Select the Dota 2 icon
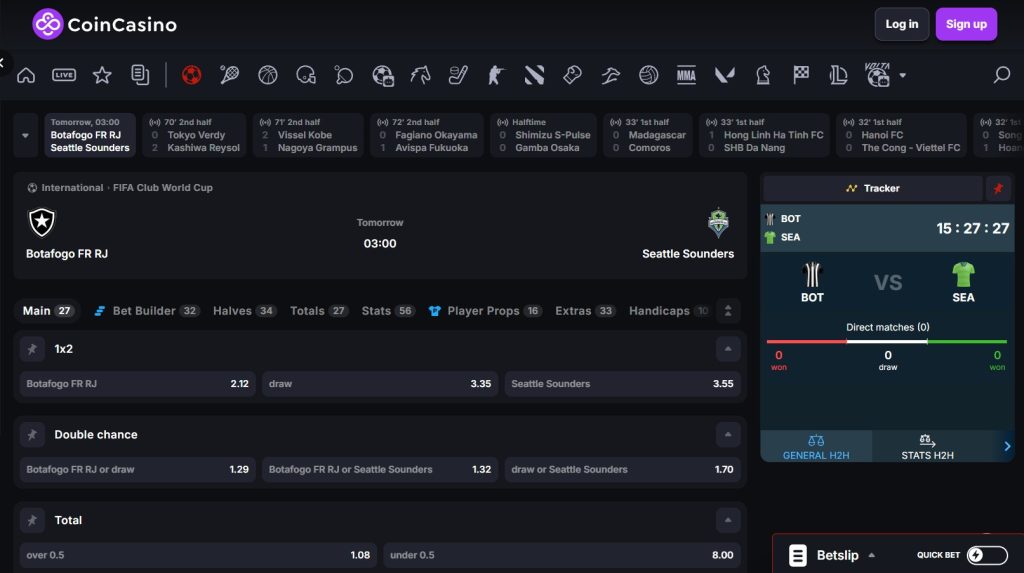This screenshot has height=573, width=1024. [534, 75]
